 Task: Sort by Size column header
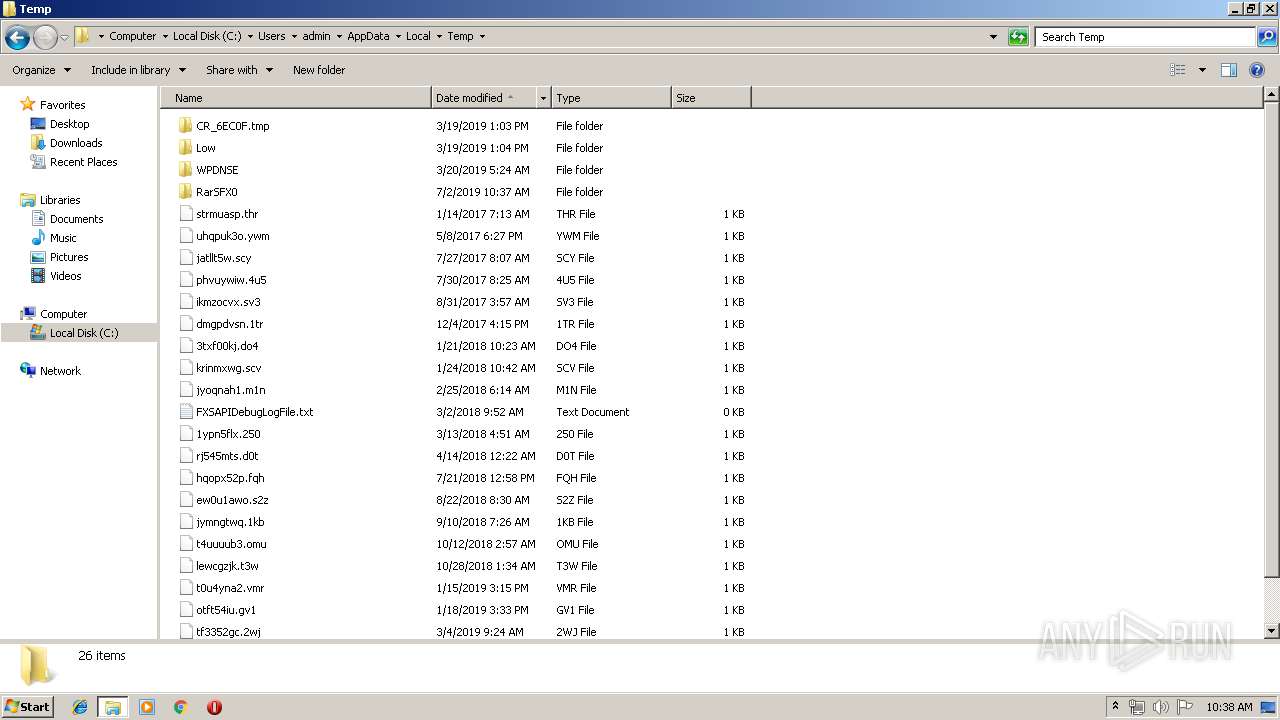(x=711, y=98)
